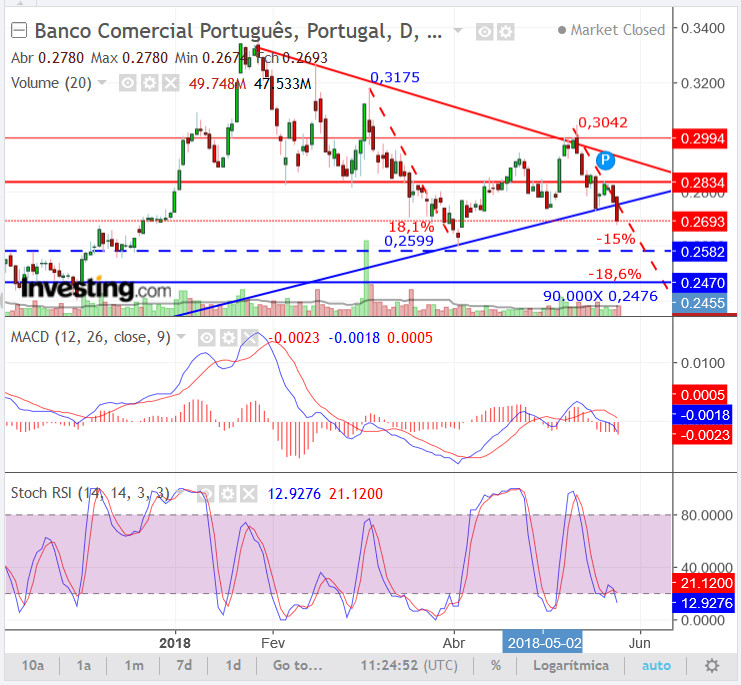This screenshot has width=741, height=685.
Task: Toggle Stoch RSI visibility eye icon
Action: click(207, 494)
